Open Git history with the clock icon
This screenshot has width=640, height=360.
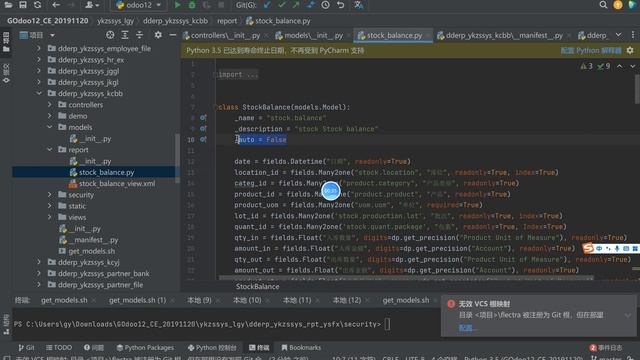(x=326, y=5)
